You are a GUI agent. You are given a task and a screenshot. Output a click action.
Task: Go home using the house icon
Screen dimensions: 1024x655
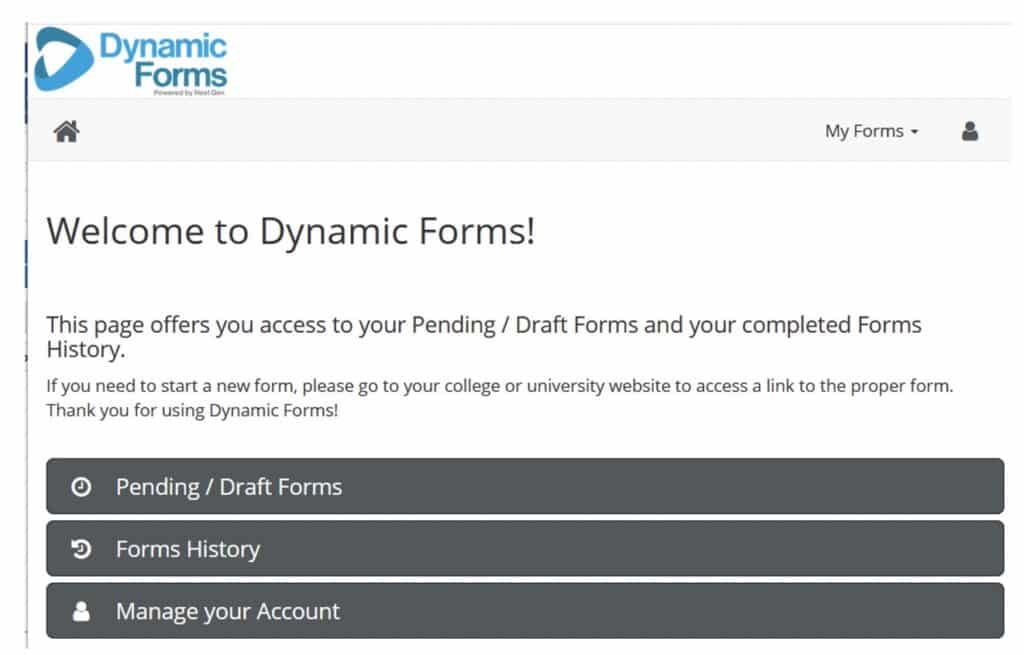(x=67, y=131)
